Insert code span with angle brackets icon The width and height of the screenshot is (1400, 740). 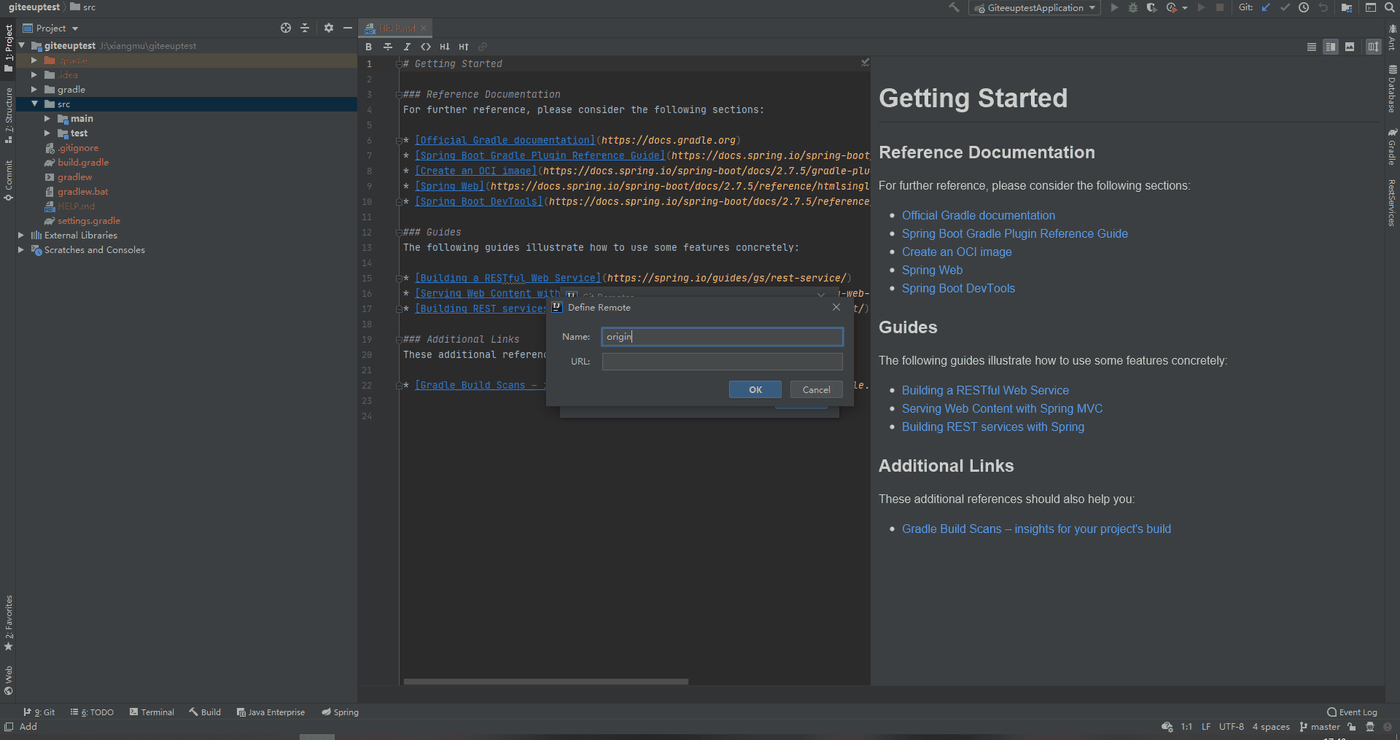(426, 47)
